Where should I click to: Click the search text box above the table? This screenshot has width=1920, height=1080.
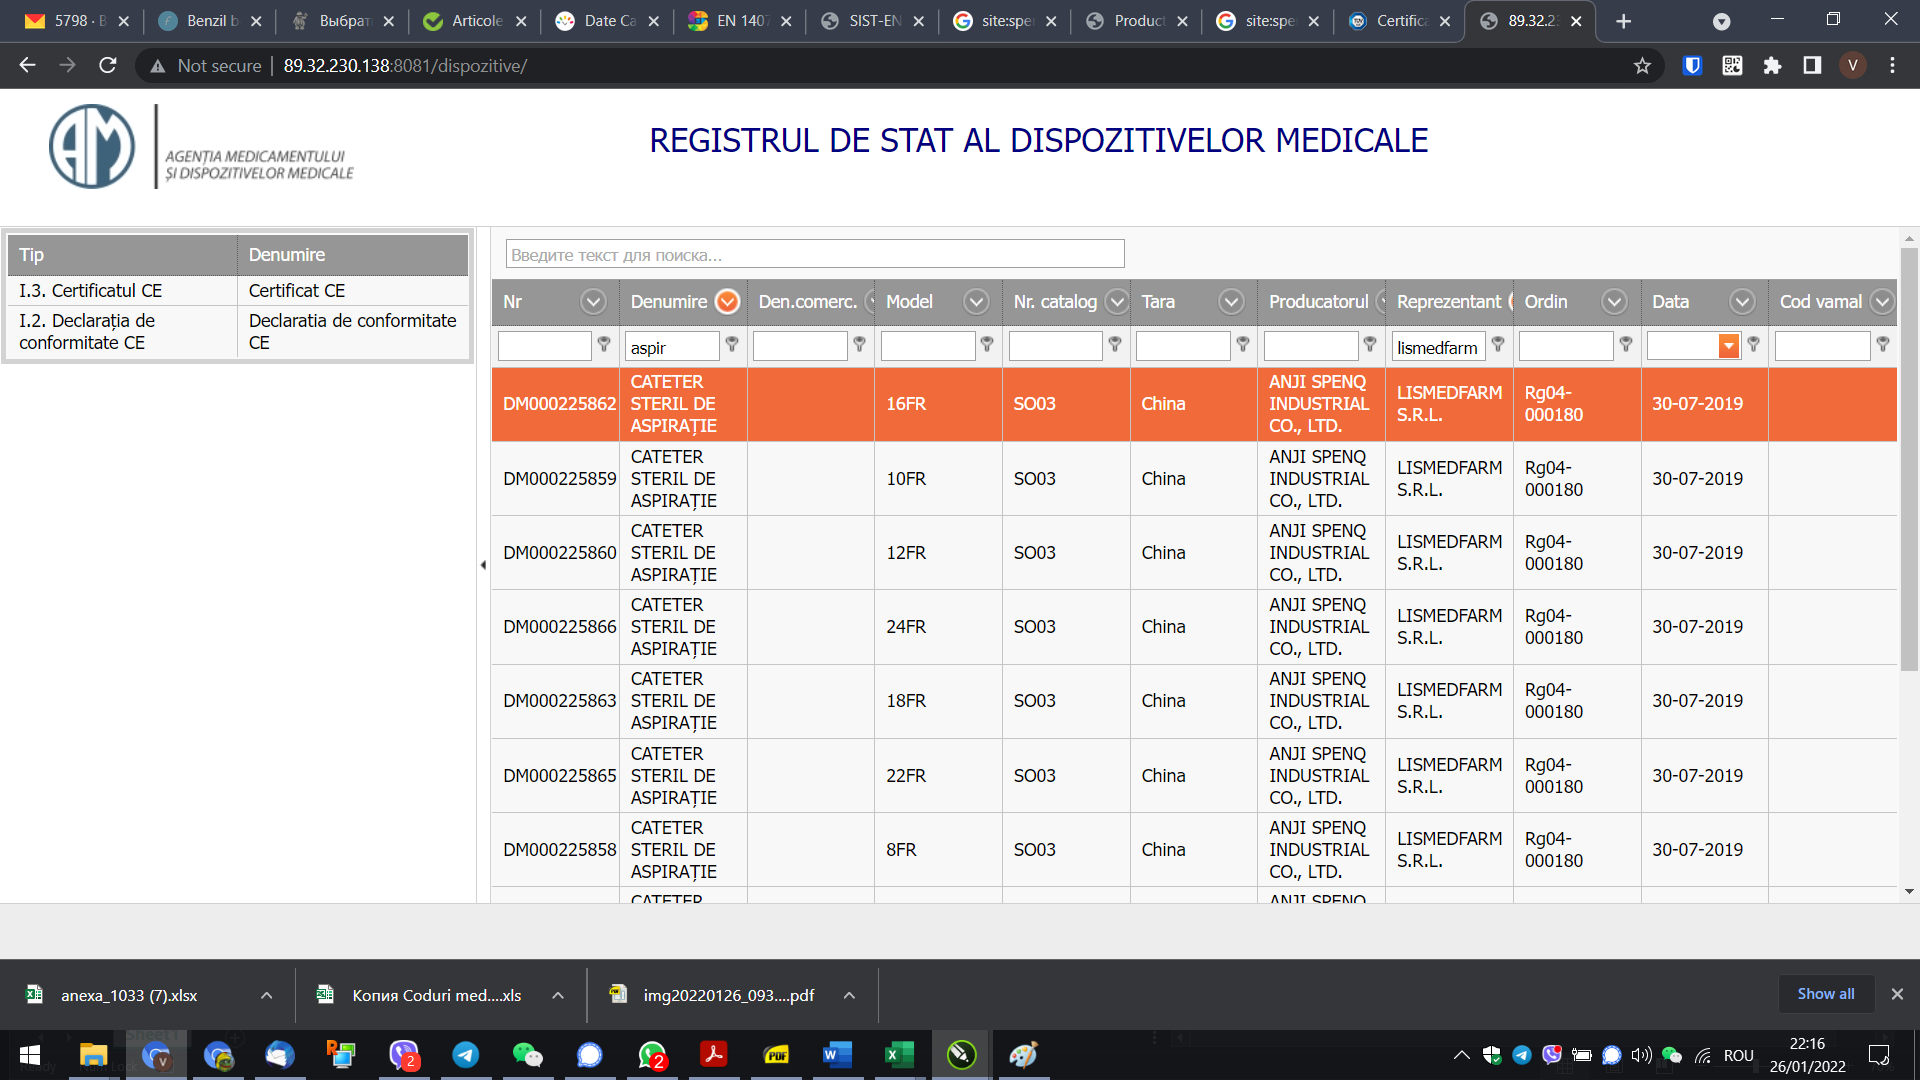tap(814, 255)
